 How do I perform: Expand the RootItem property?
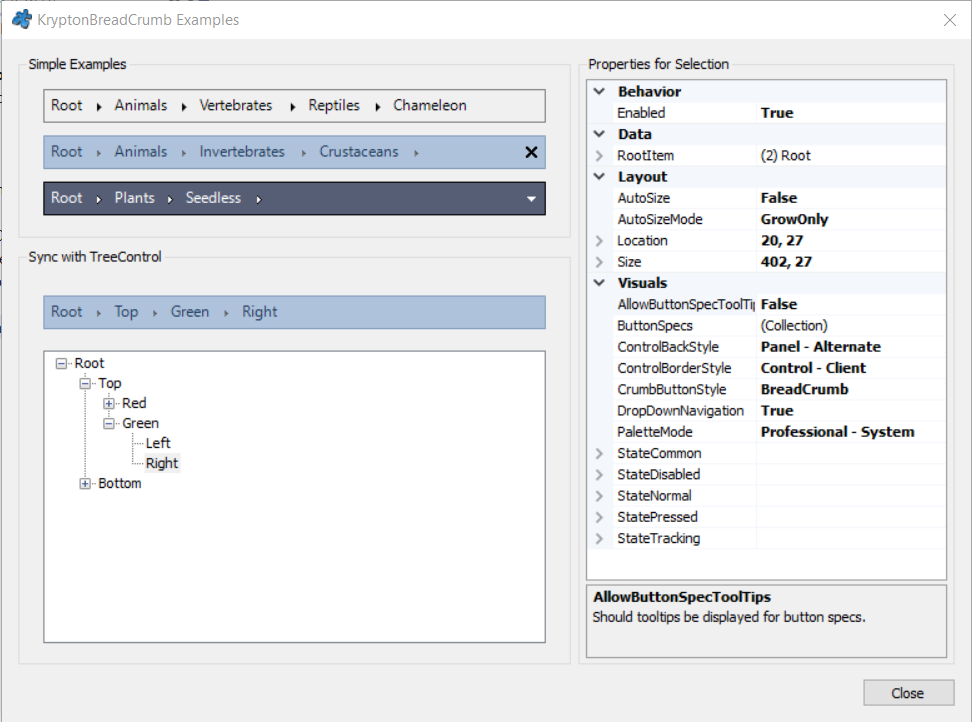pos(599,156)
